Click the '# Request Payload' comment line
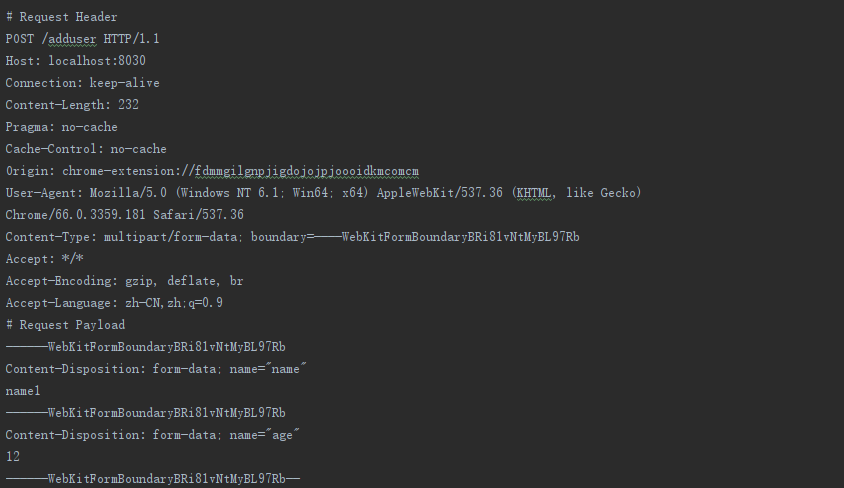This screenshot has height=488, width=844. point(65,325)
